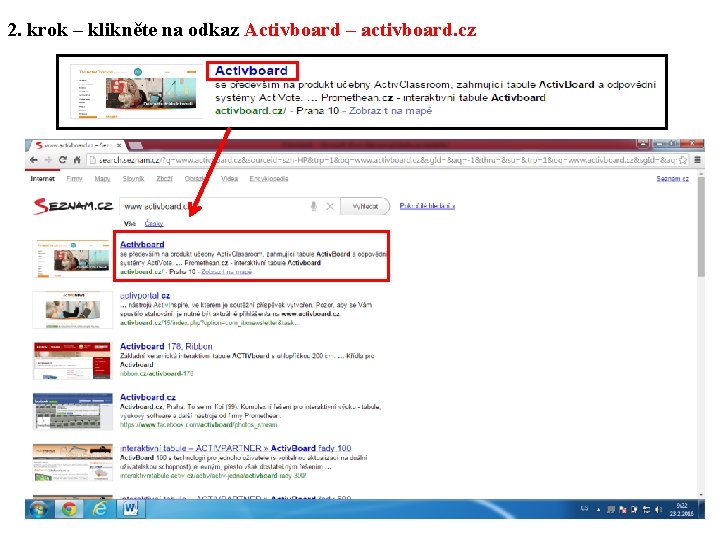Launch Internet Explorer from the taskbar
The width and height of the screenshot is (720, 540).
point(100,509)
